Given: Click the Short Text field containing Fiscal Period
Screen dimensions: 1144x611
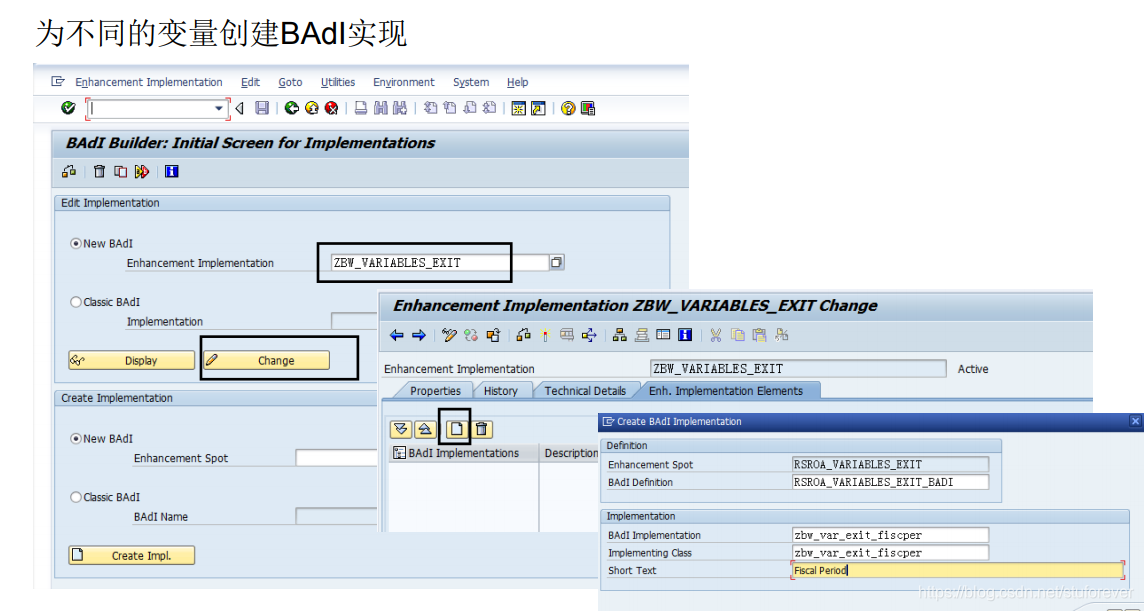Looking at the screenshot, I should [957, 570].
